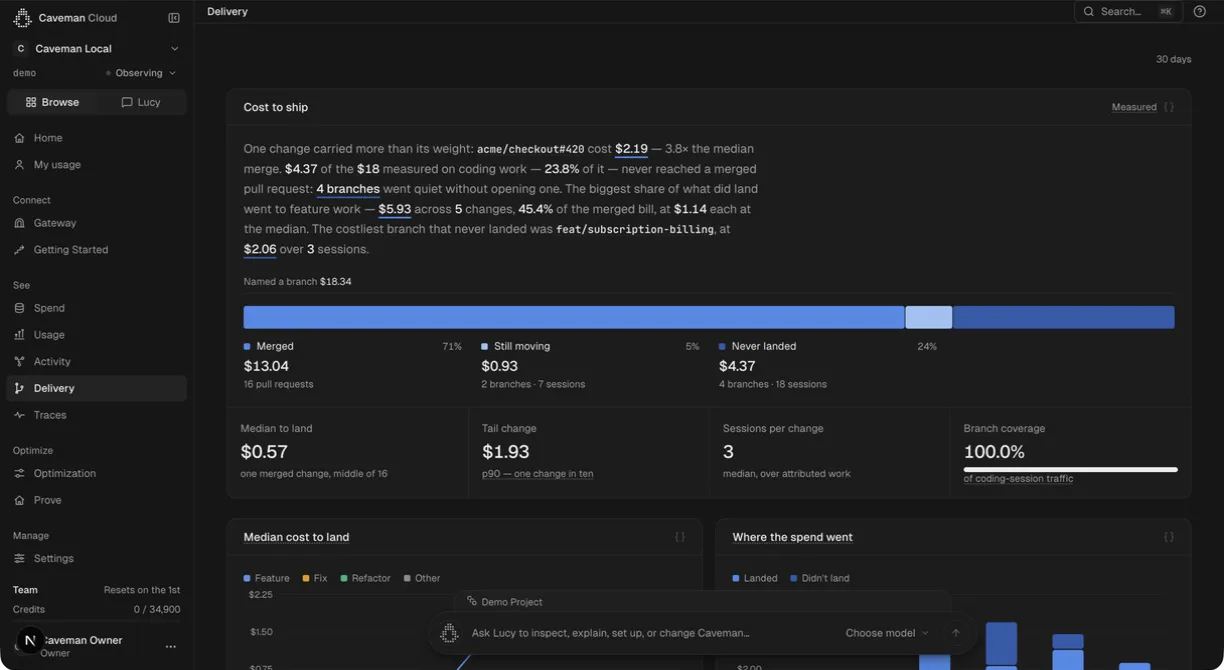Toggle the Fix legend item

point(315,578)
